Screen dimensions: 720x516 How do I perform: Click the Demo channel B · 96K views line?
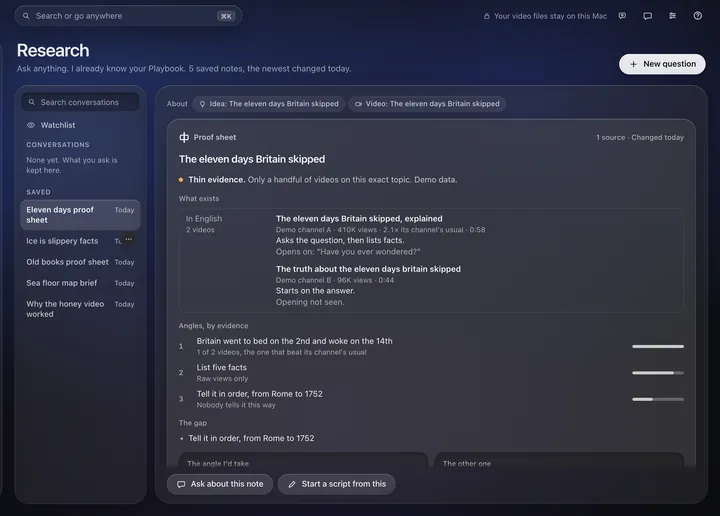(x=335, y=280)
